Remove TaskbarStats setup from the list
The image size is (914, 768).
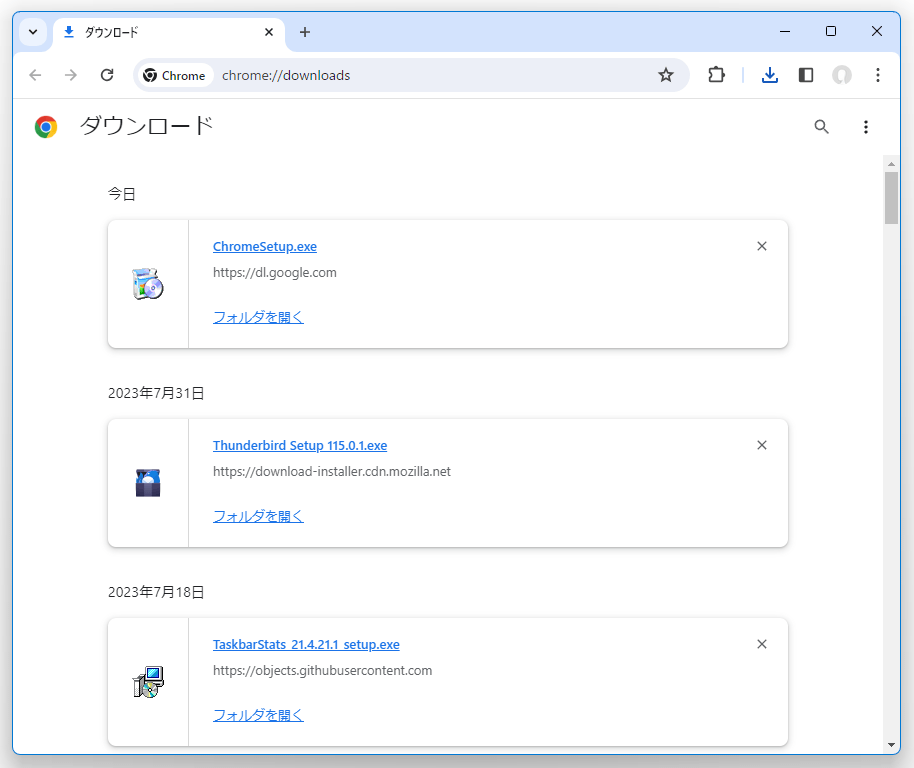point(762,644)
